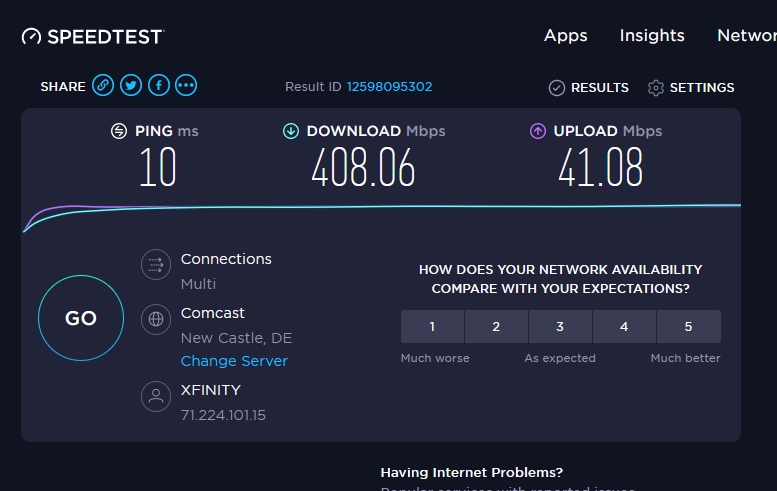777x491 pixels.
Task: Choose rating 2 in survey
Action: (496, 327)
